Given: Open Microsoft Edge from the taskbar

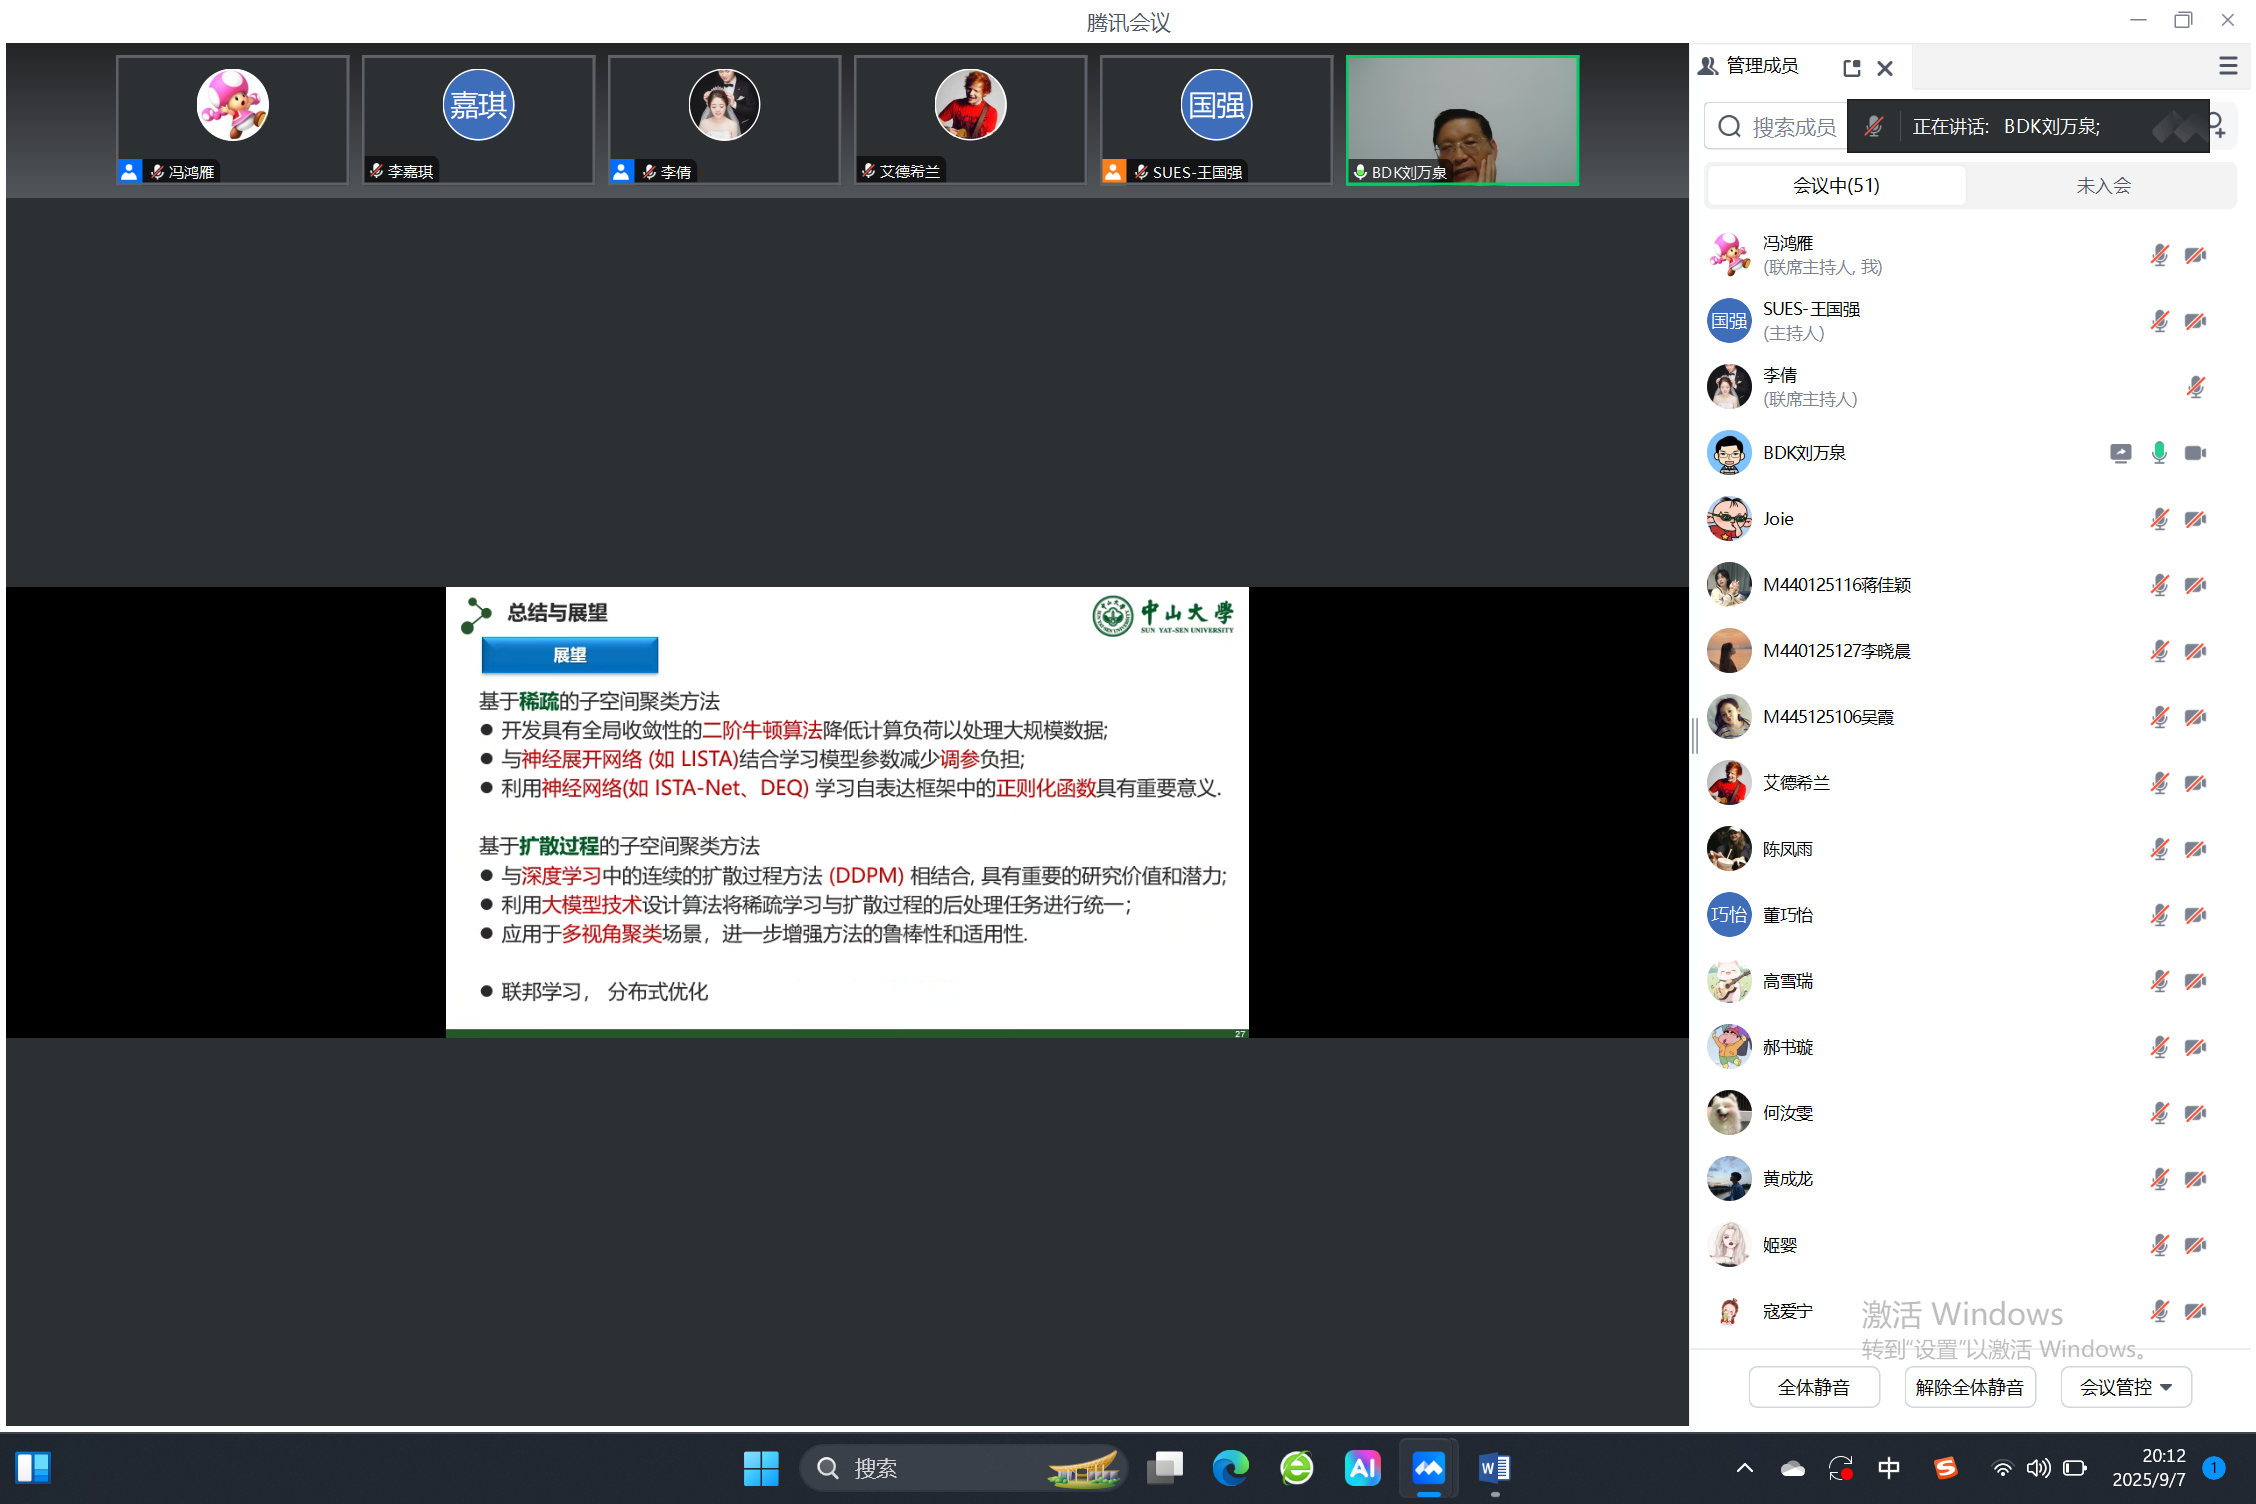Looking at the screenshot, I should tap(1230, 1468).
